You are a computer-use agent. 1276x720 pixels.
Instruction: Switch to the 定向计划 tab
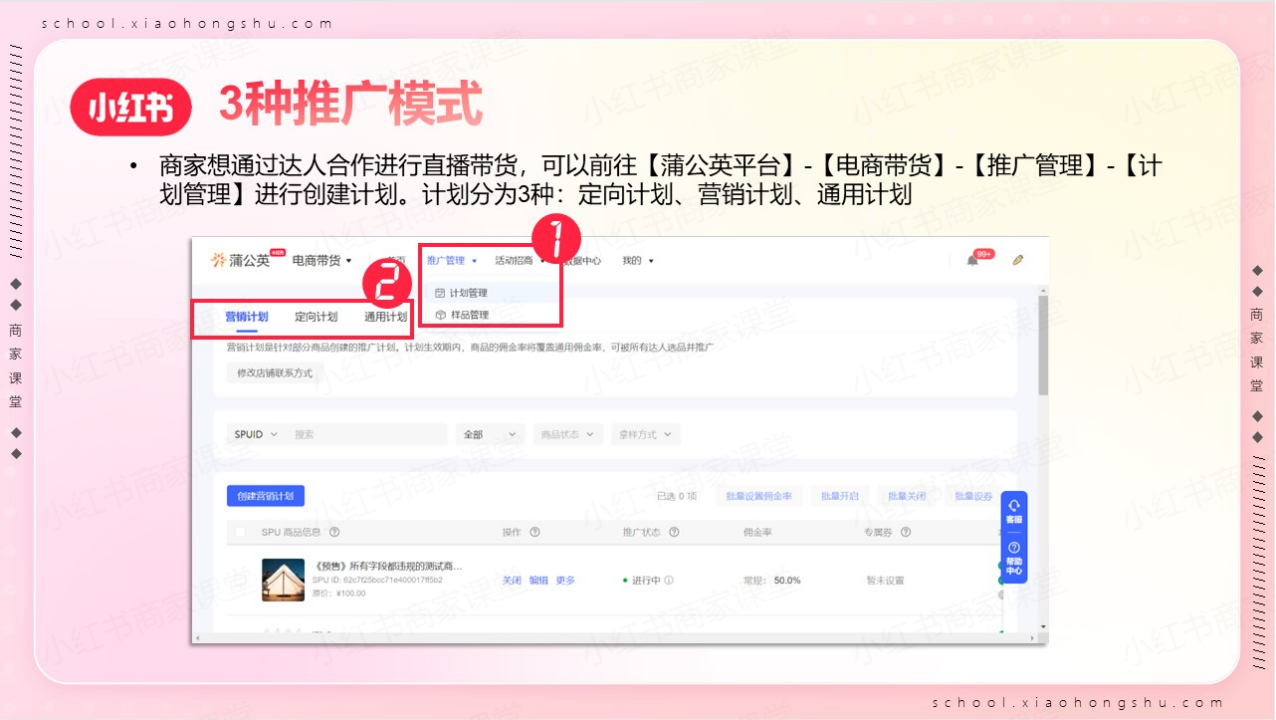pos(316,317)
